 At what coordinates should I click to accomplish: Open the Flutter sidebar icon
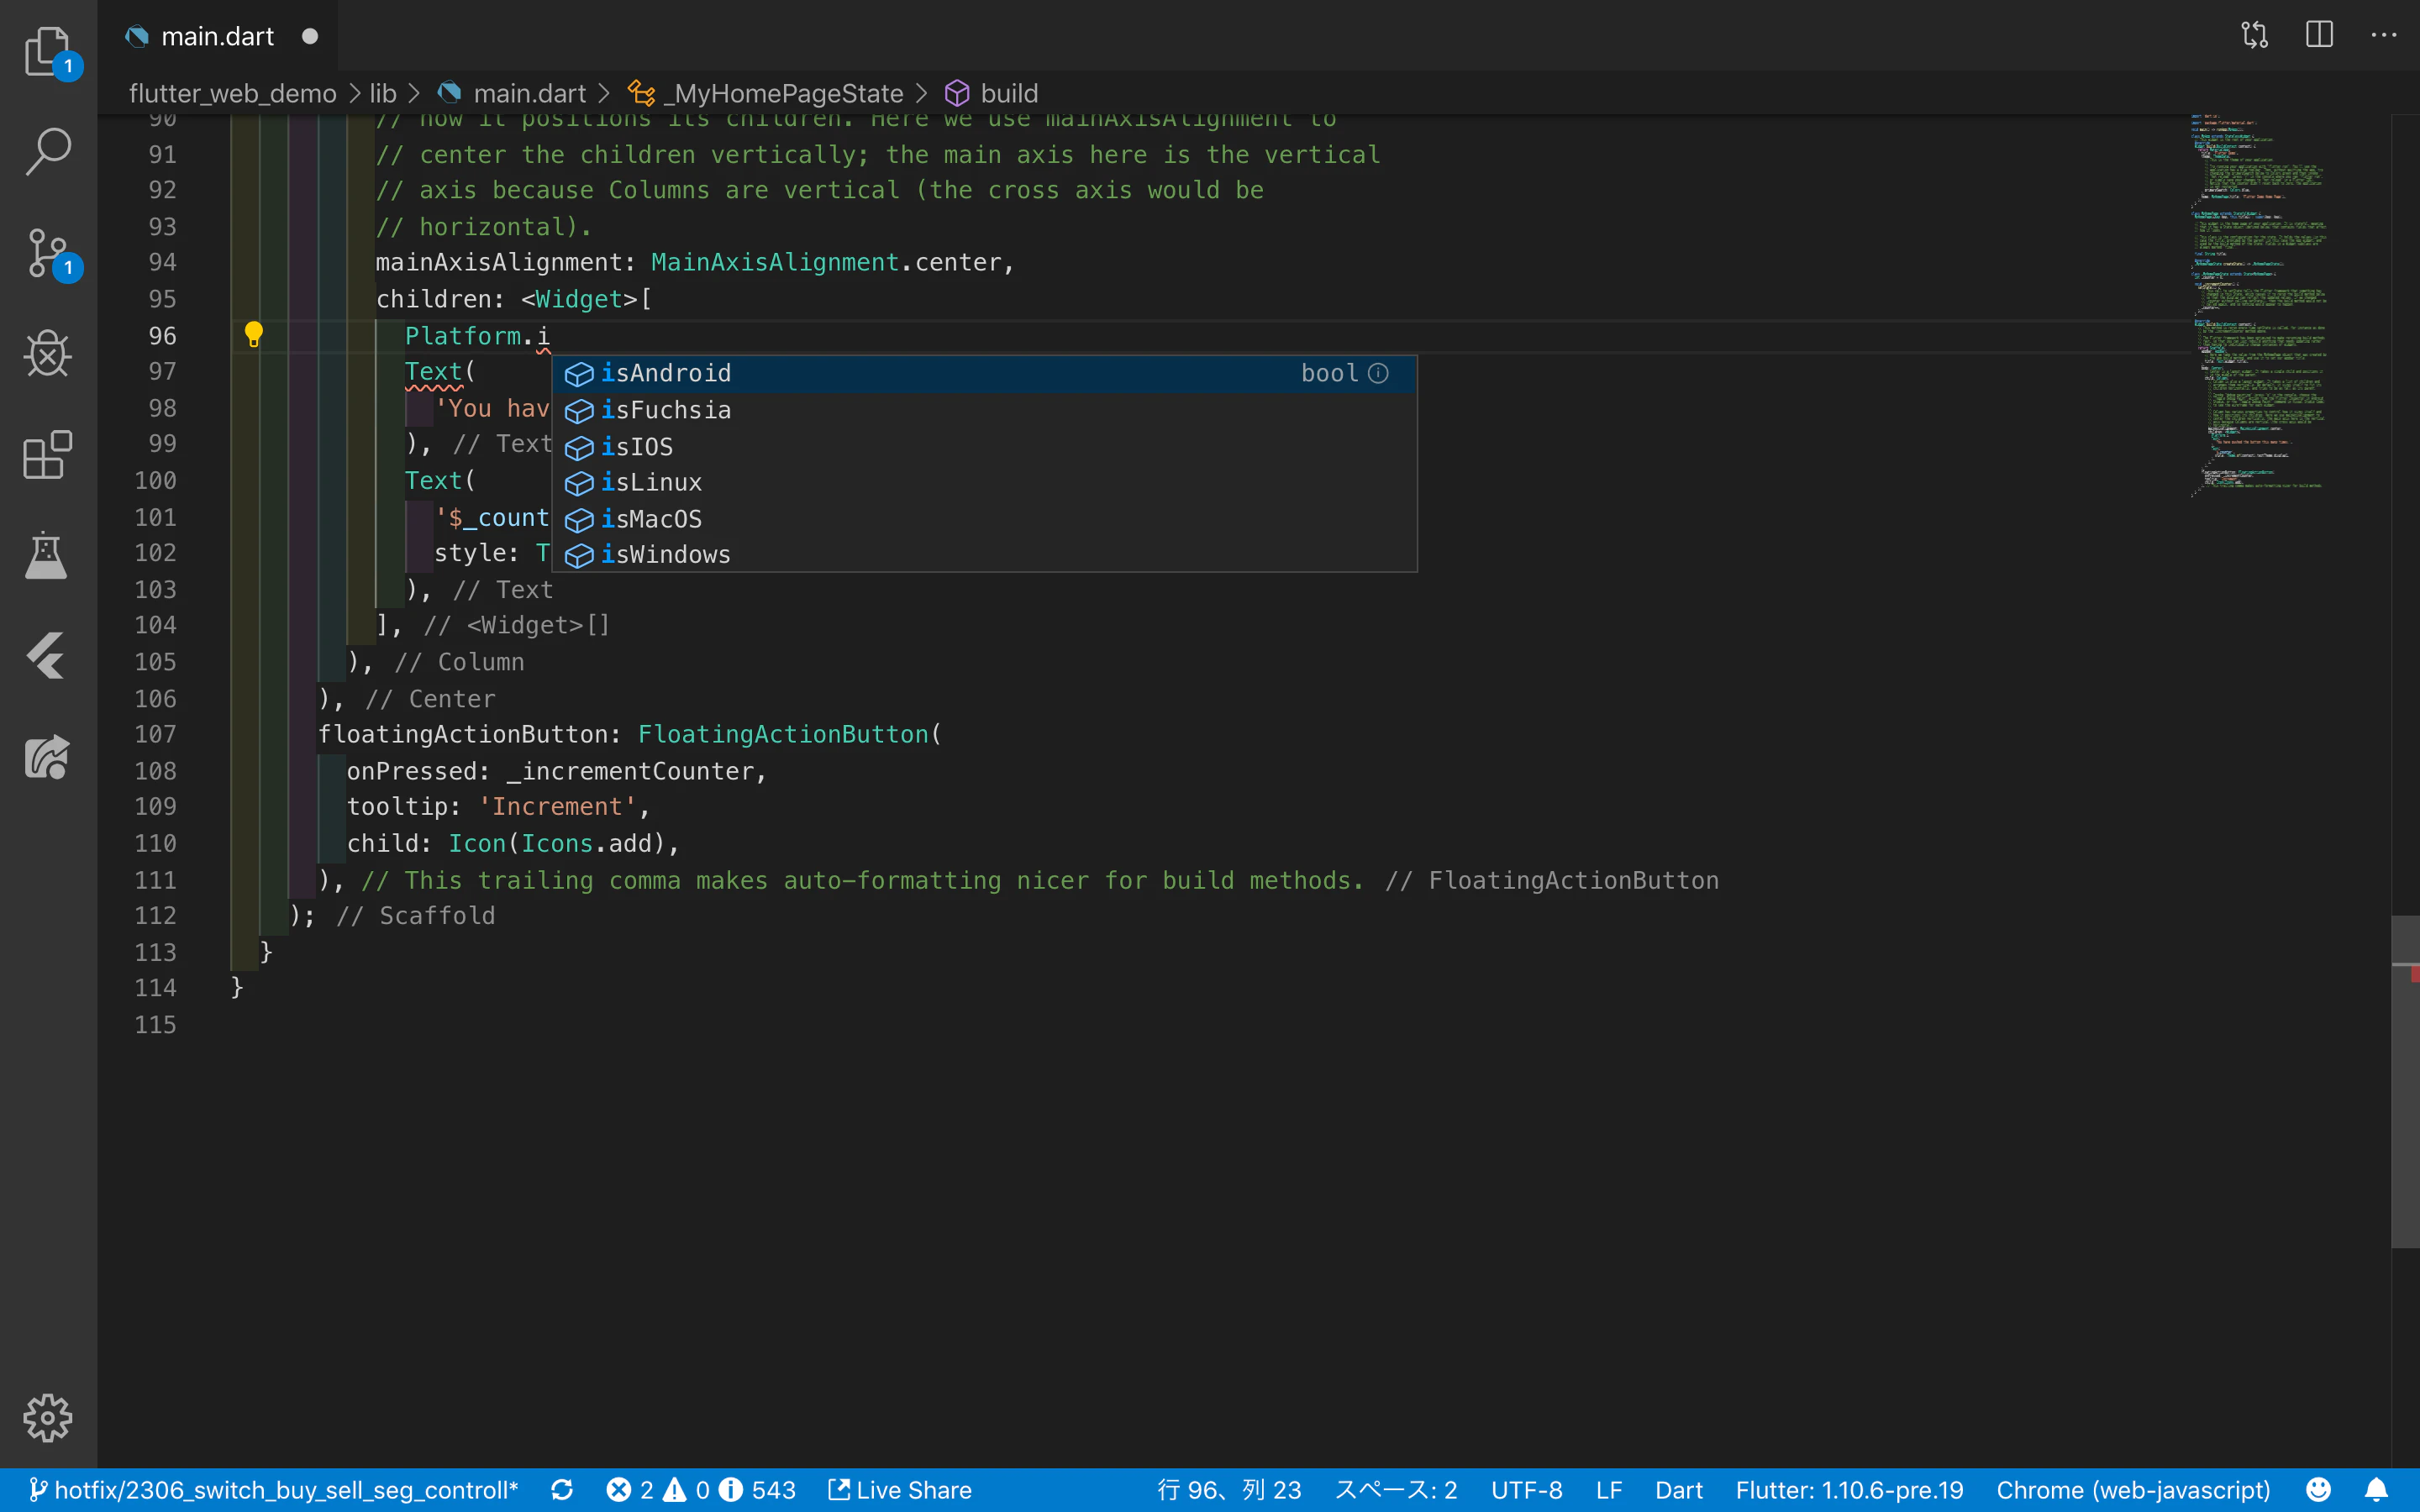pyautogui.click(x=47, y=657)
